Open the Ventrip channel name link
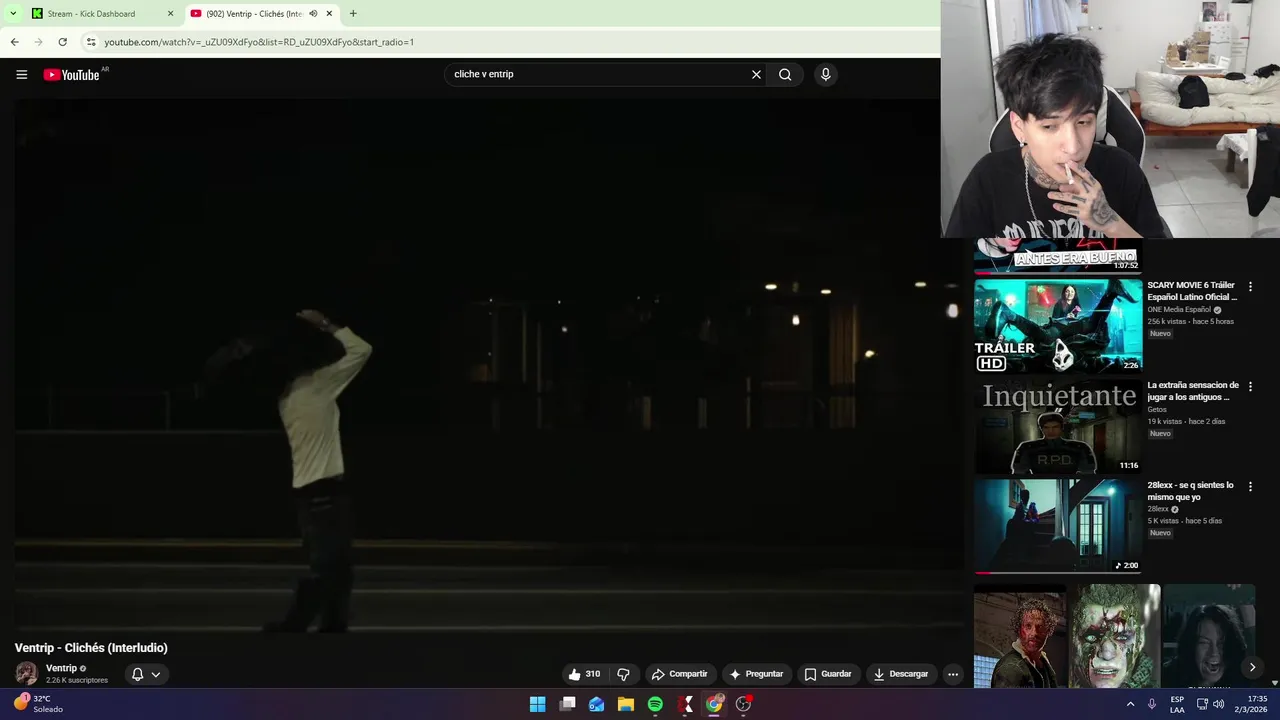1280x720 pixels. click(x=61, y=668)
